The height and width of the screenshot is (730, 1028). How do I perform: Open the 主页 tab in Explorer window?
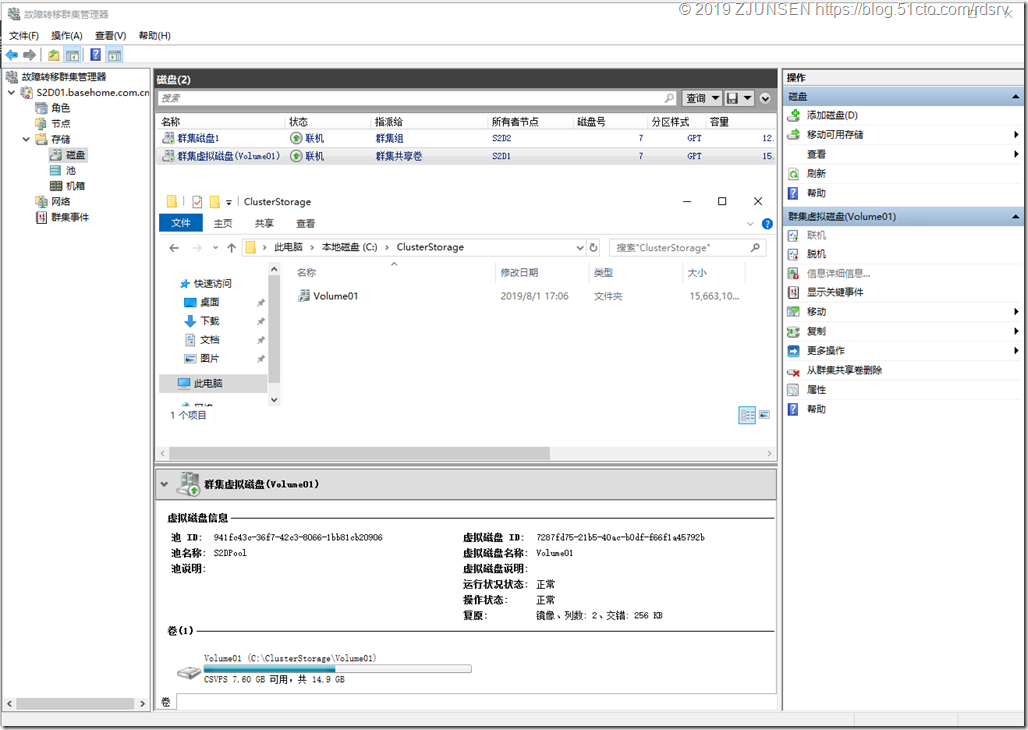coord(223,224)
